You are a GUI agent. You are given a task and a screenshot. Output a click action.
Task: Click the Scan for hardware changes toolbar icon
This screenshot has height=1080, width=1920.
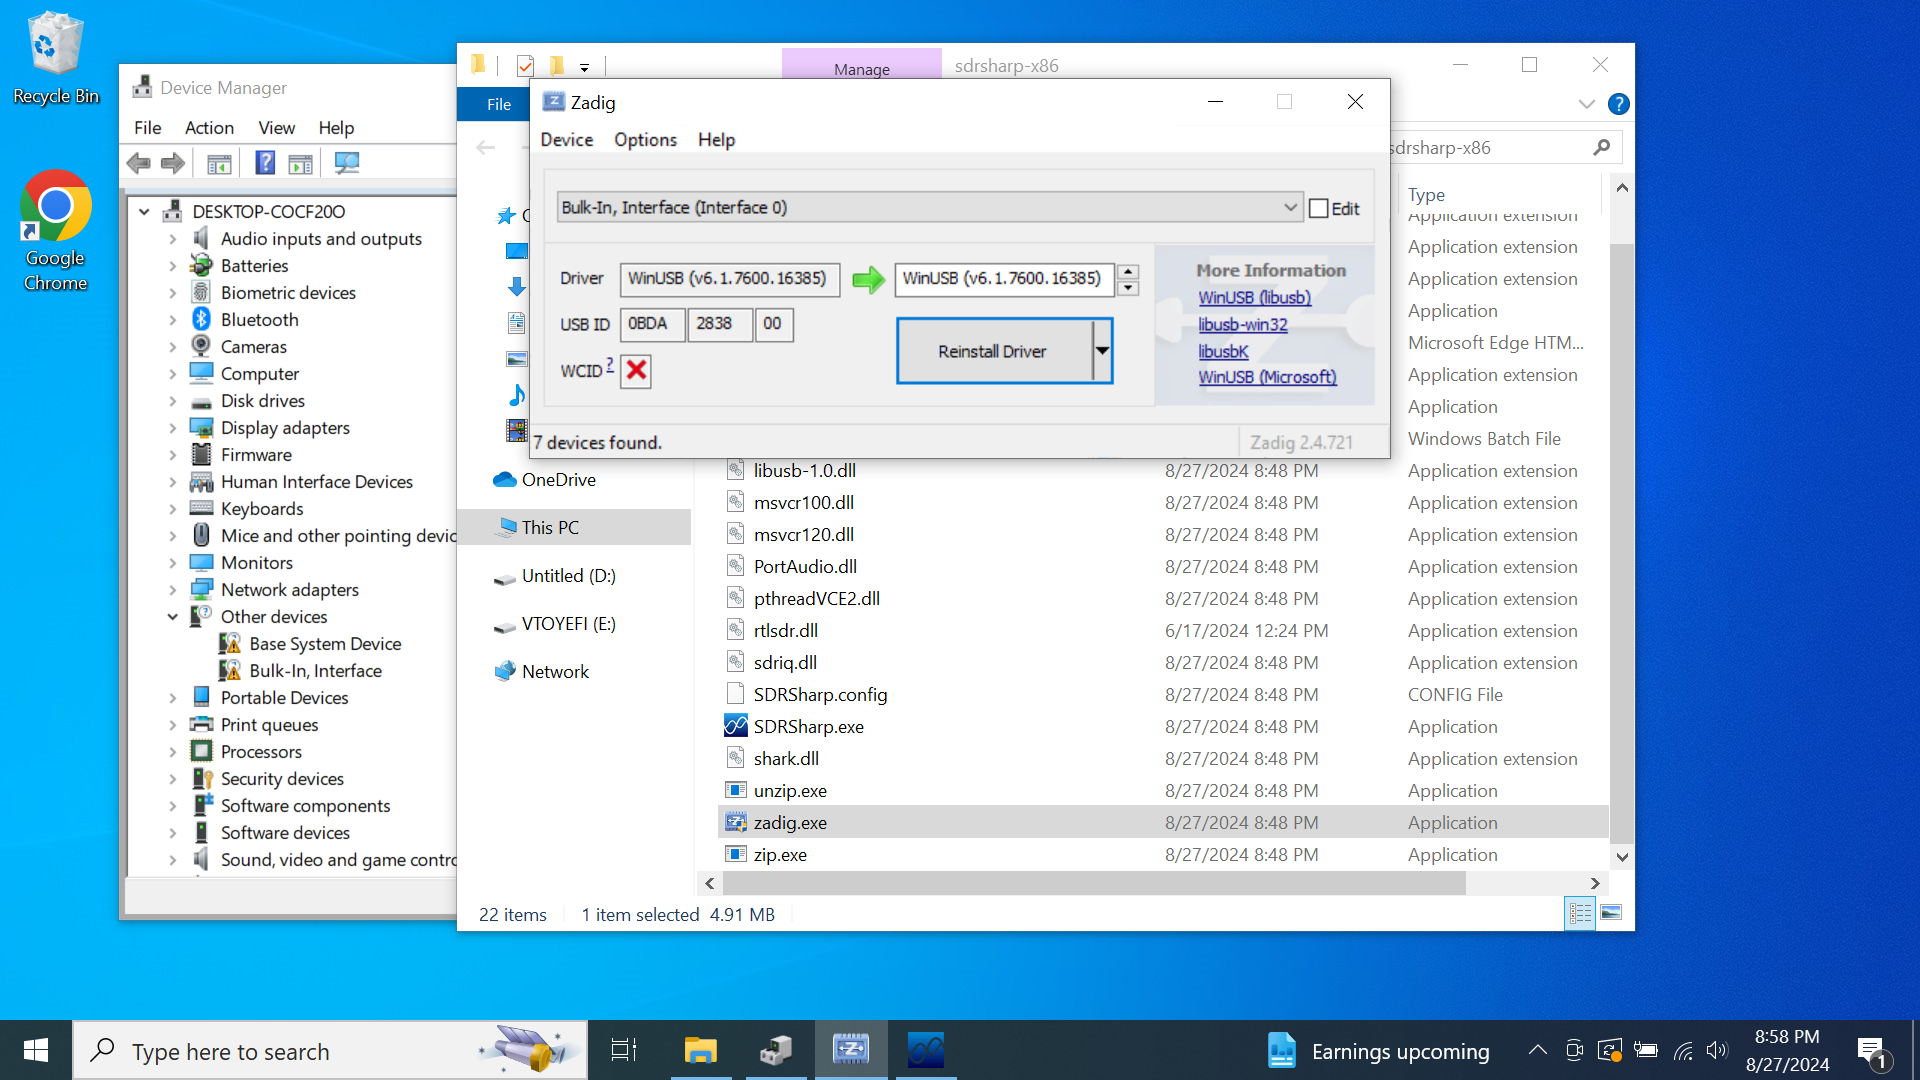pos(347,163)
